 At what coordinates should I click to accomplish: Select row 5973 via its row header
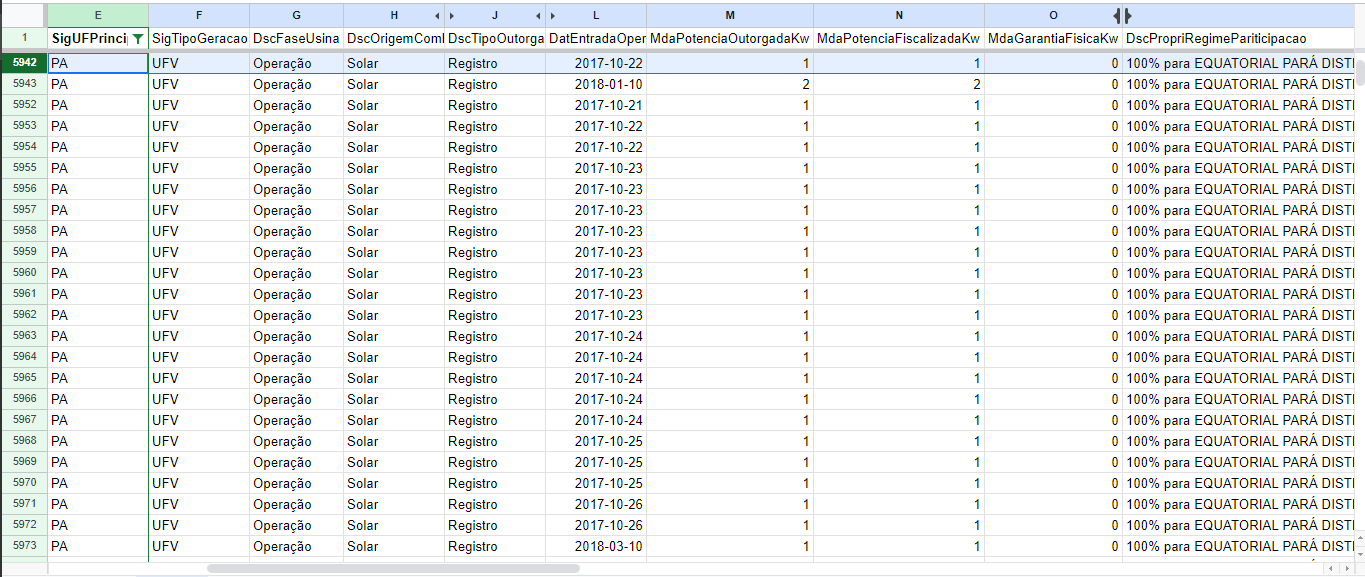[25, 546]
